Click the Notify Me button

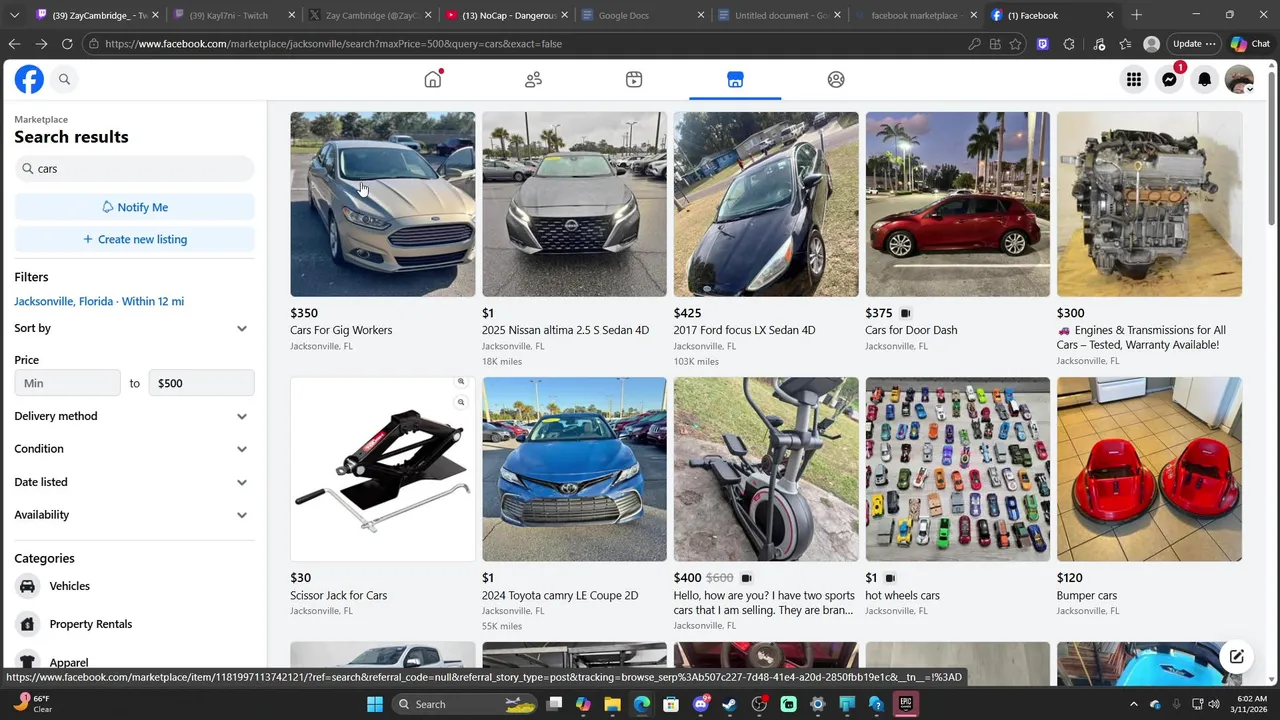134,207
